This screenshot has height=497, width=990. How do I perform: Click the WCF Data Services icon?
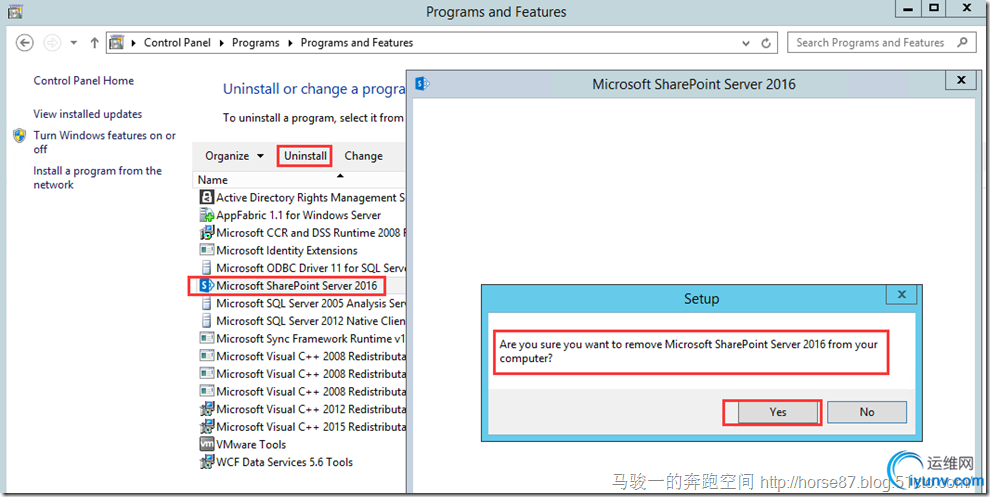(x=206, y=463)
